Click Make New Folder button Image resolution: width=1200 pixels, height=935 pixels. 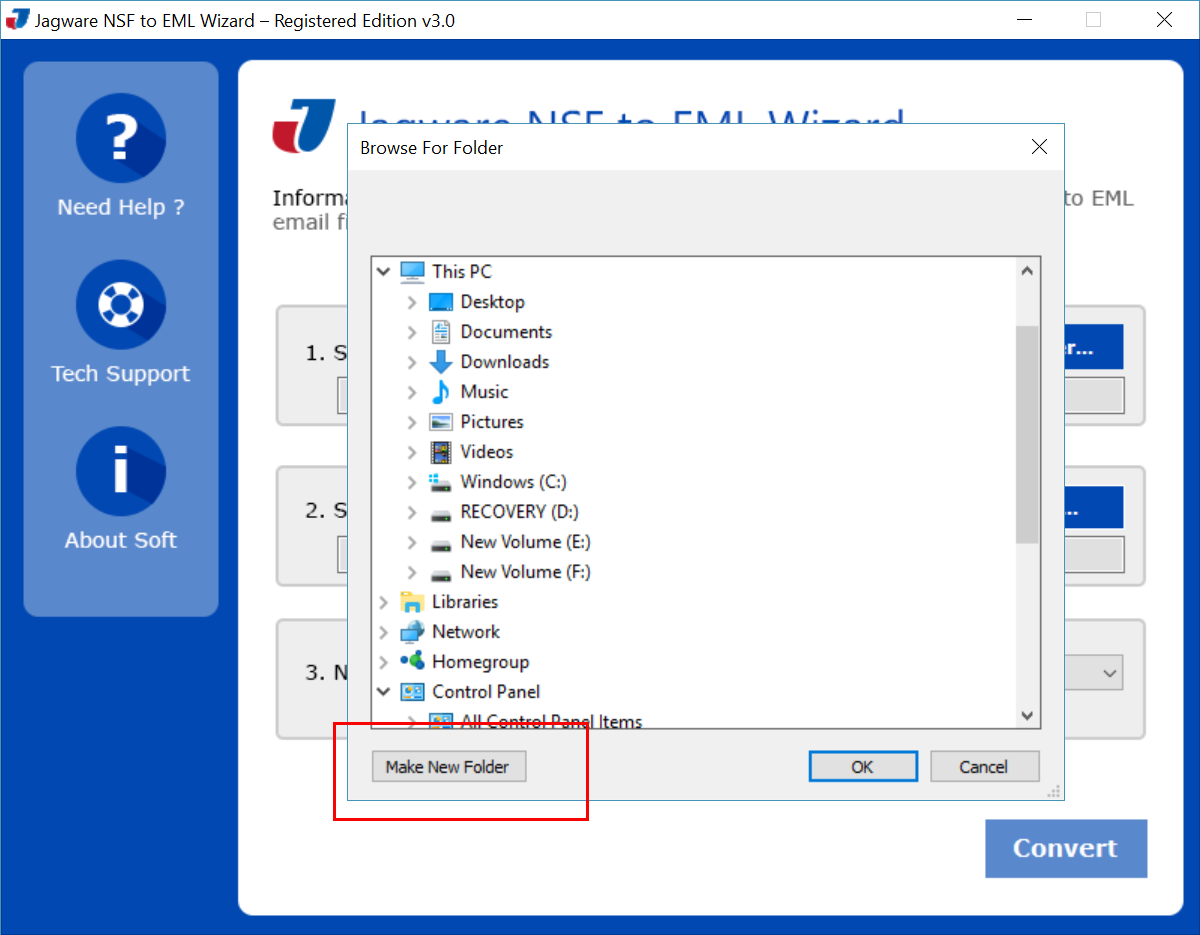pos(448,767)
